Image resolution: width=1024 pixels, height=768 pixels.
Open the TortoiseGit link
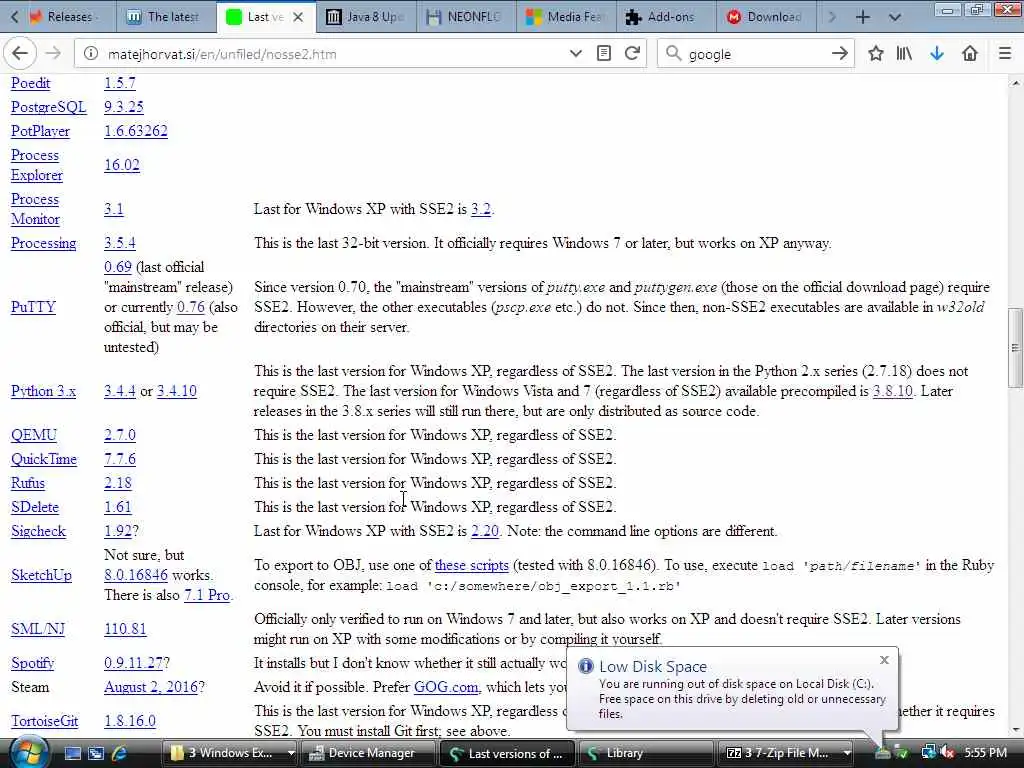44,720
